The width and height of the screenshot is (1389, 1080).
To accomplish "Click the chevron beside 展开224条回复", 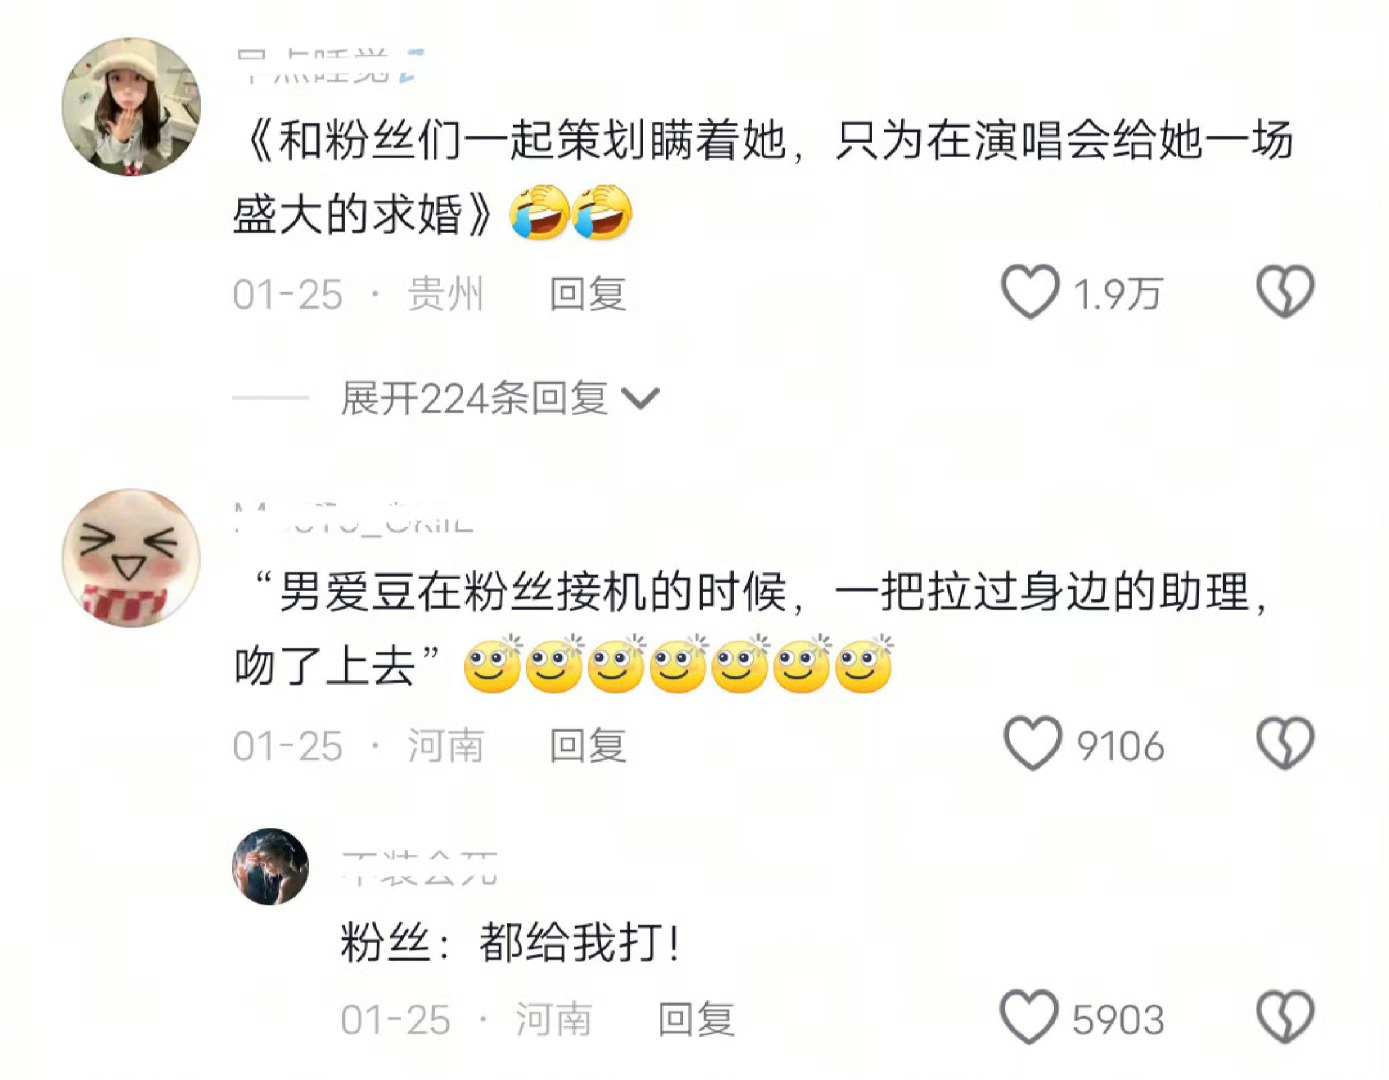I will (641, 400).
